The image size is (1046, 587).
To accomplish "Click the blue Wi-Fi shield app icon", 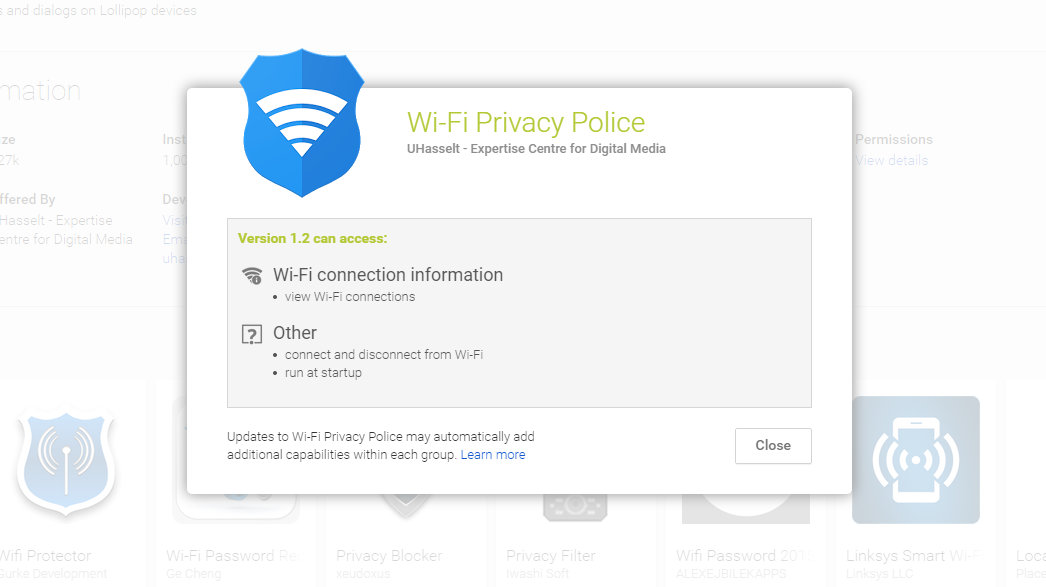I will pyautogui.click(x=302, y=123).
